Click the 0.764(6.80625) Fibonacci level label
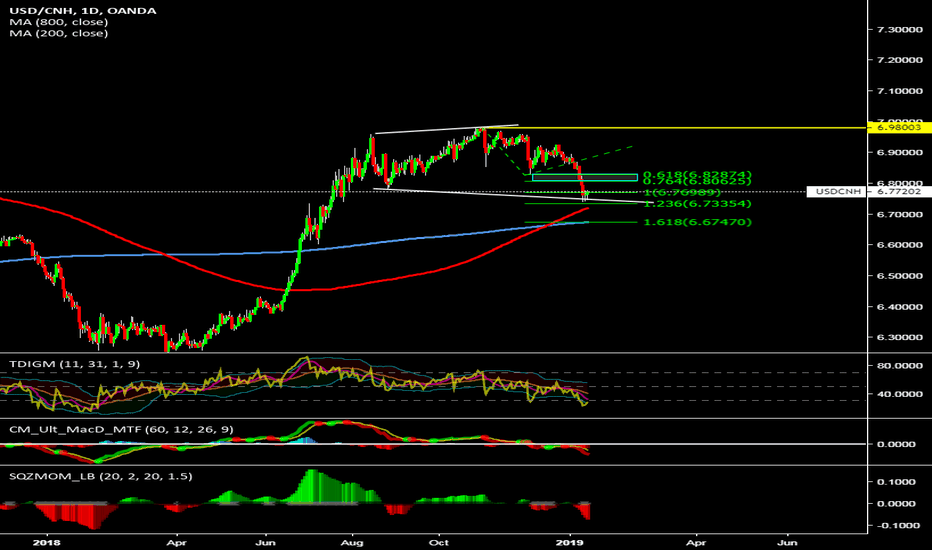The height and width of the screenshot is (550, 932). coord(697,181)
